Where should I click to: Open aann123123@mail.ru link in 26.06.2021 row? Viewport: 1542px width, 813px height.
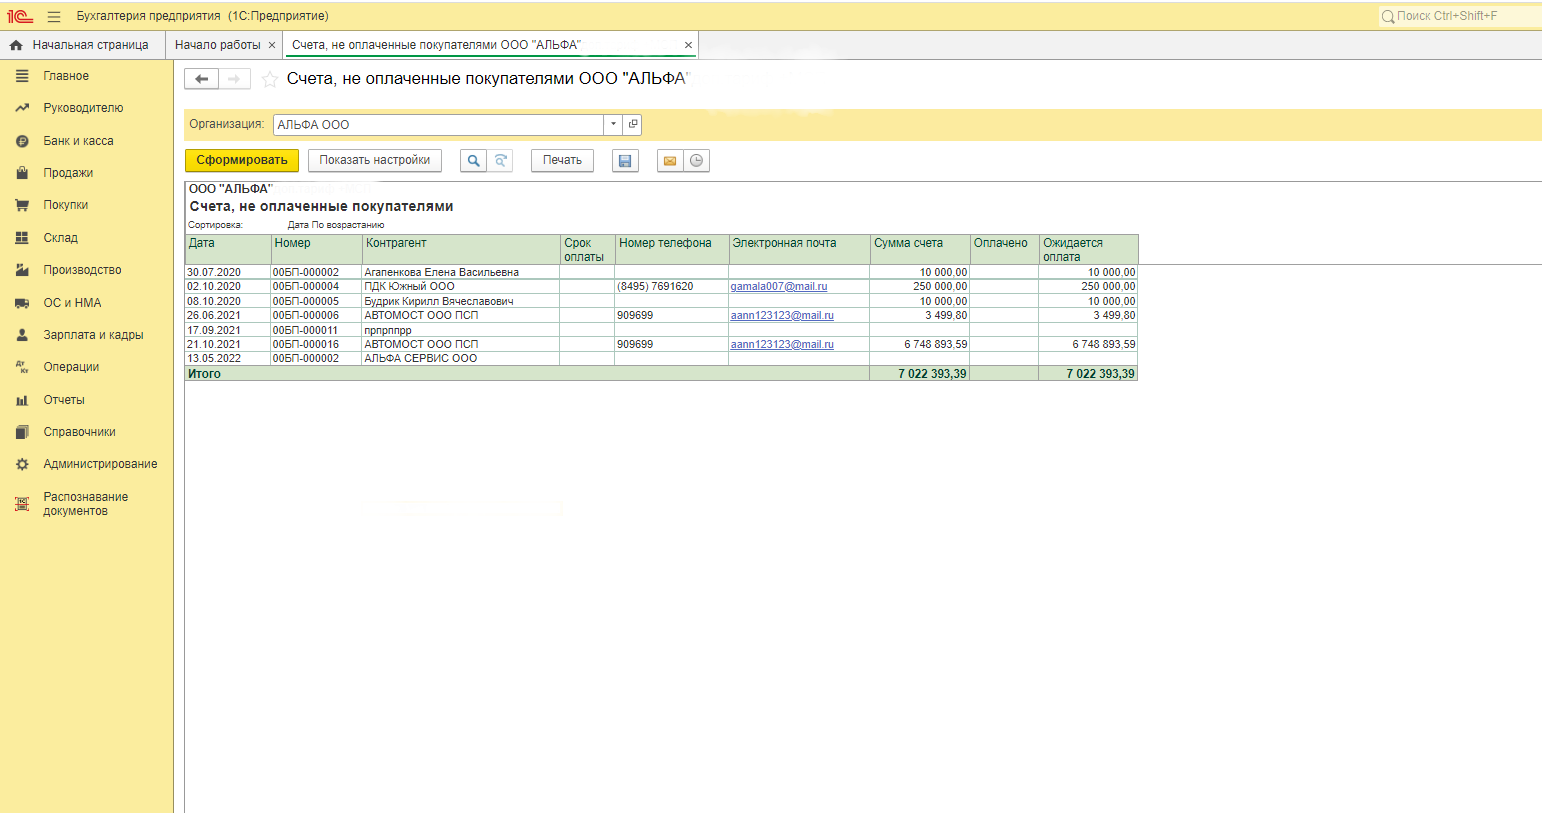(782, 315)
